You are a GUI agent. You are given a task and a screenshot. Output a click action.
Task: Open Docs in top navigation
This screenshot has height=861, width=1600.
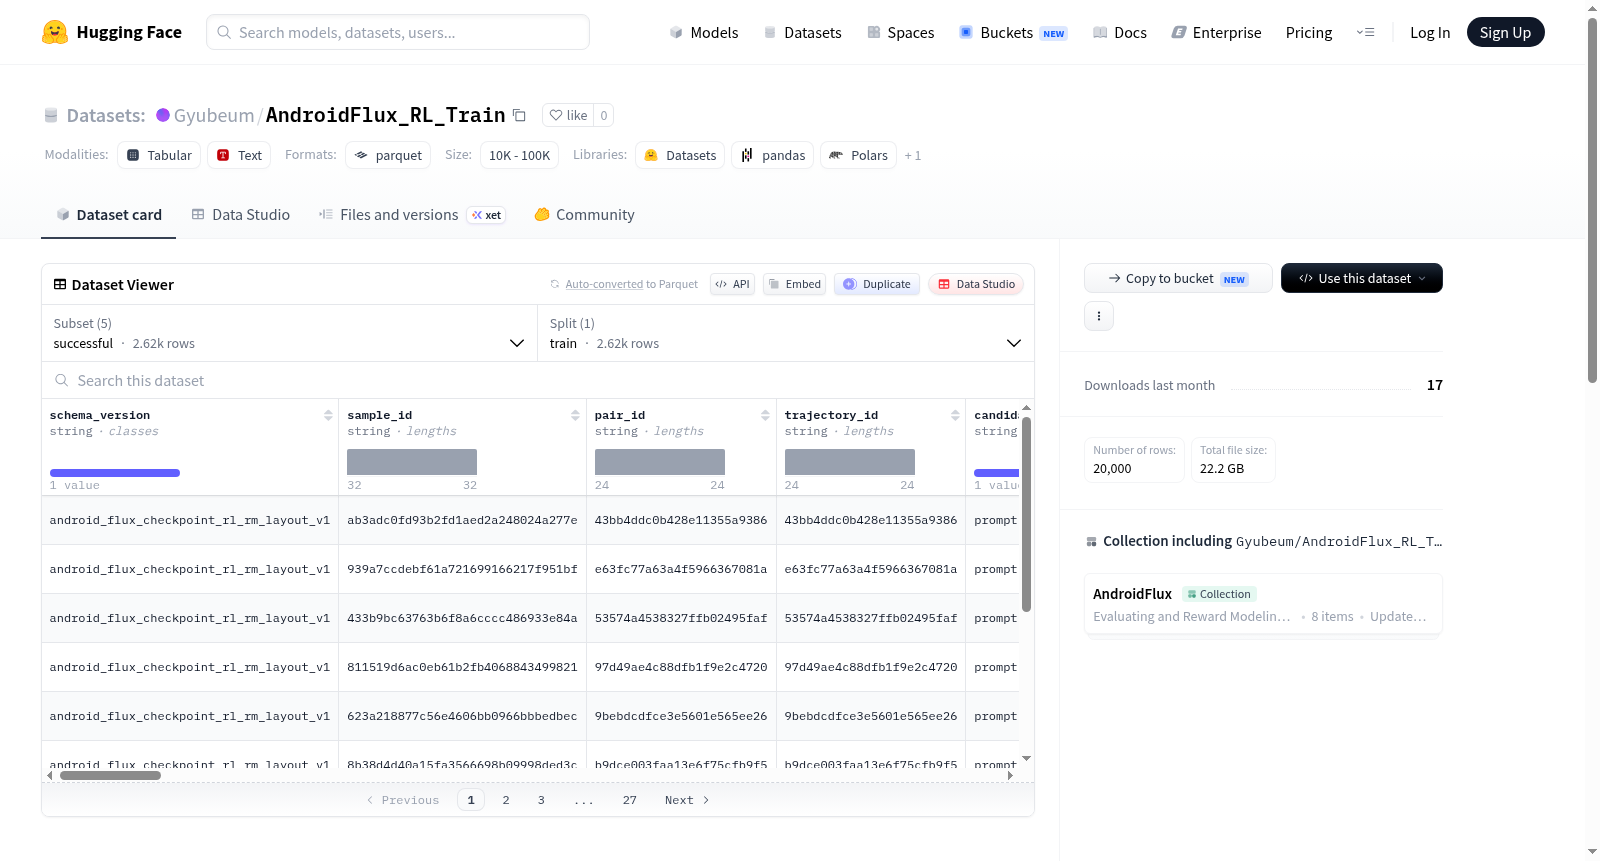(x=1120, y=33)
